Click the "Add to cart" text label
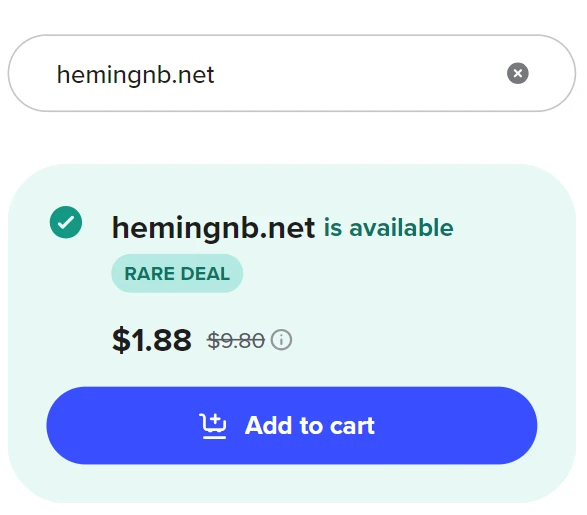Viewport: 587px width, 515px height. coord(310,426)
